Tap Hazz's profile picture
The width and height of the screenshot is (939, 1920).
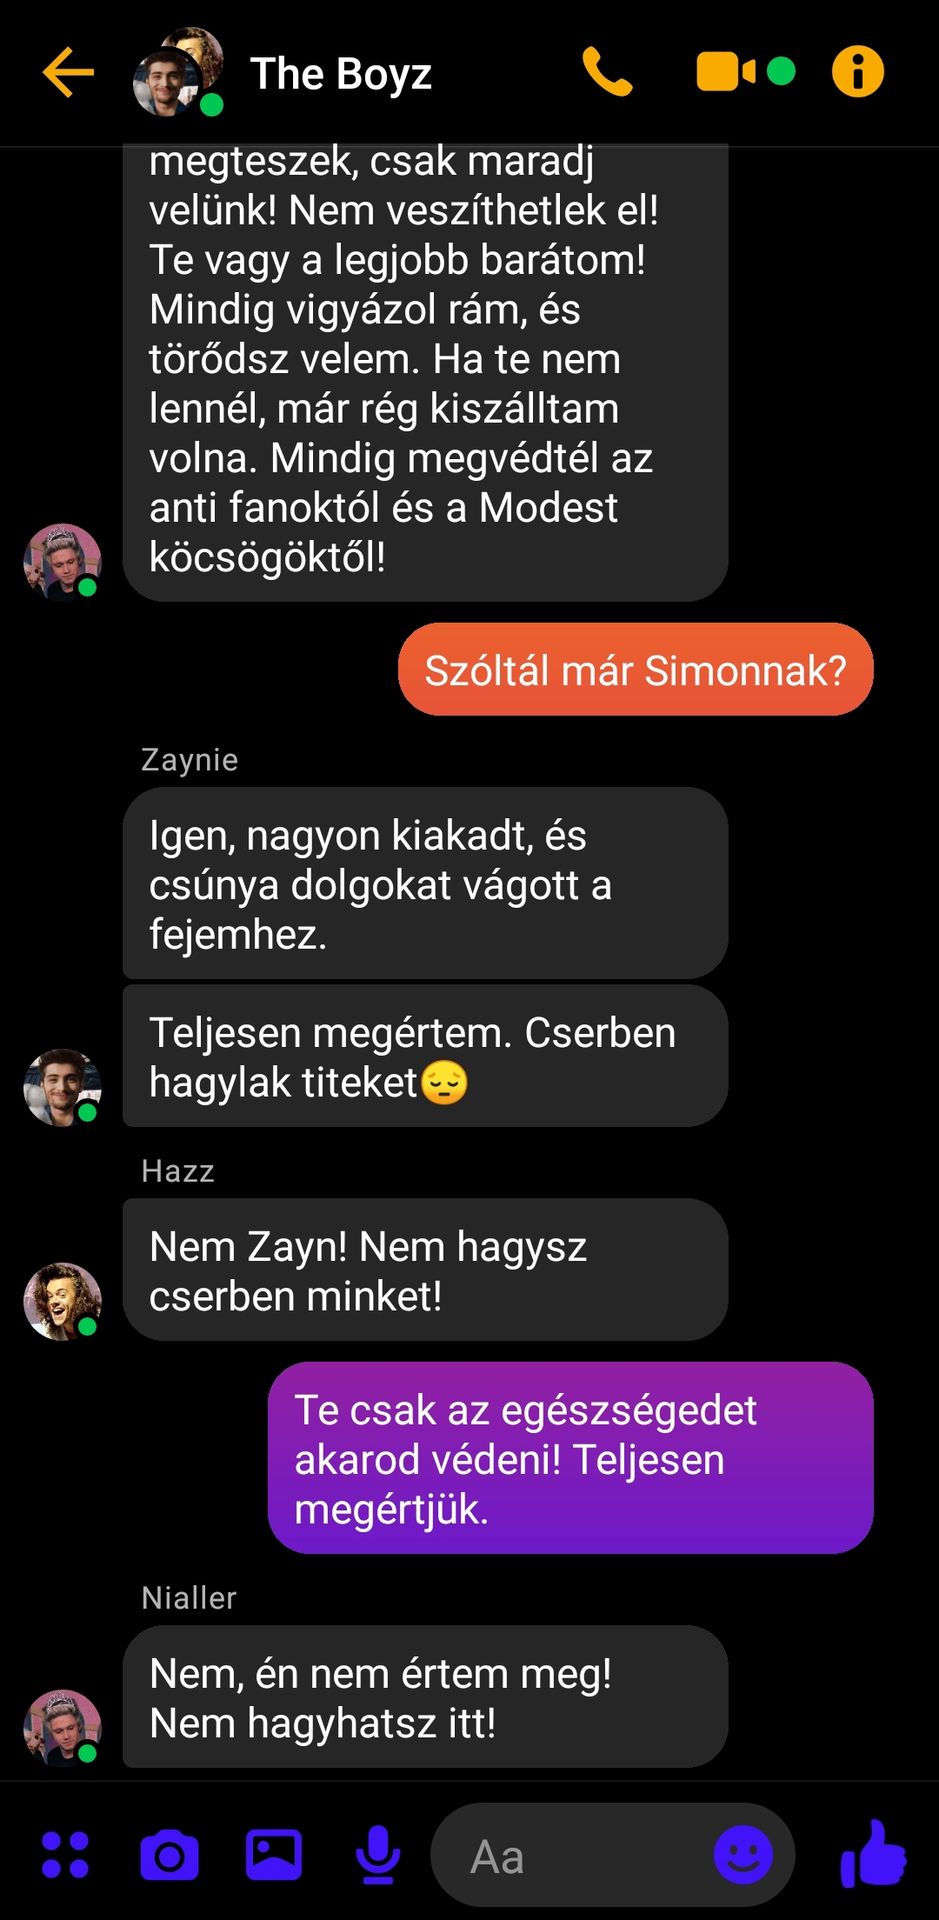[62, 1301]
